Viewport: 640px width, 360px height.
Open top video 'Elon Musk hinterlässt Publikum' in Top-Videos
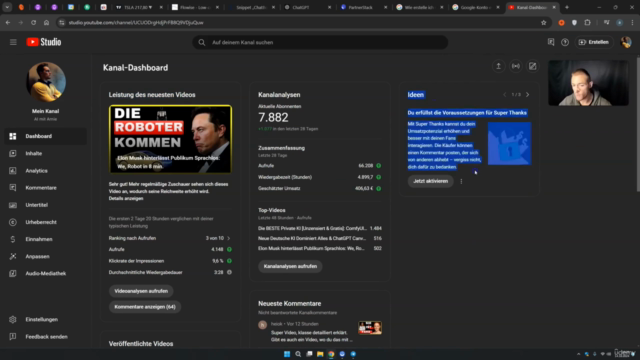(x=311, y=248)
